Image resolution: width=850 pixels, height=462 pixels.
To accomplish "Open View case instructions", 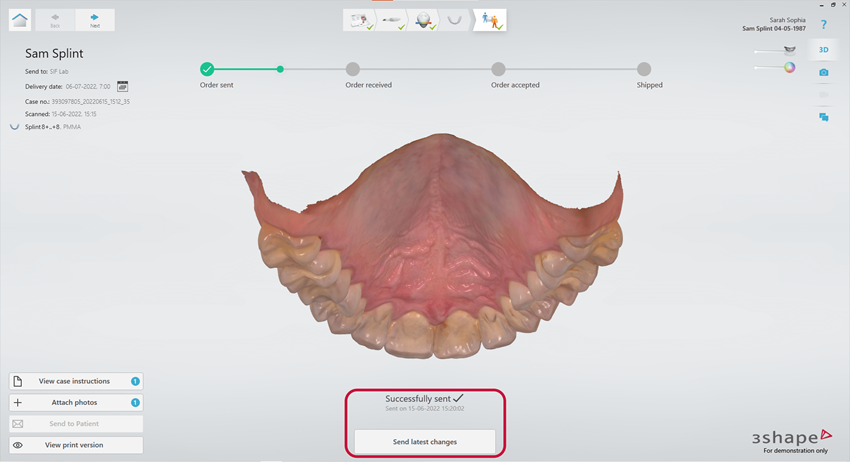I will pyautogui.click(x=76, y=381).
